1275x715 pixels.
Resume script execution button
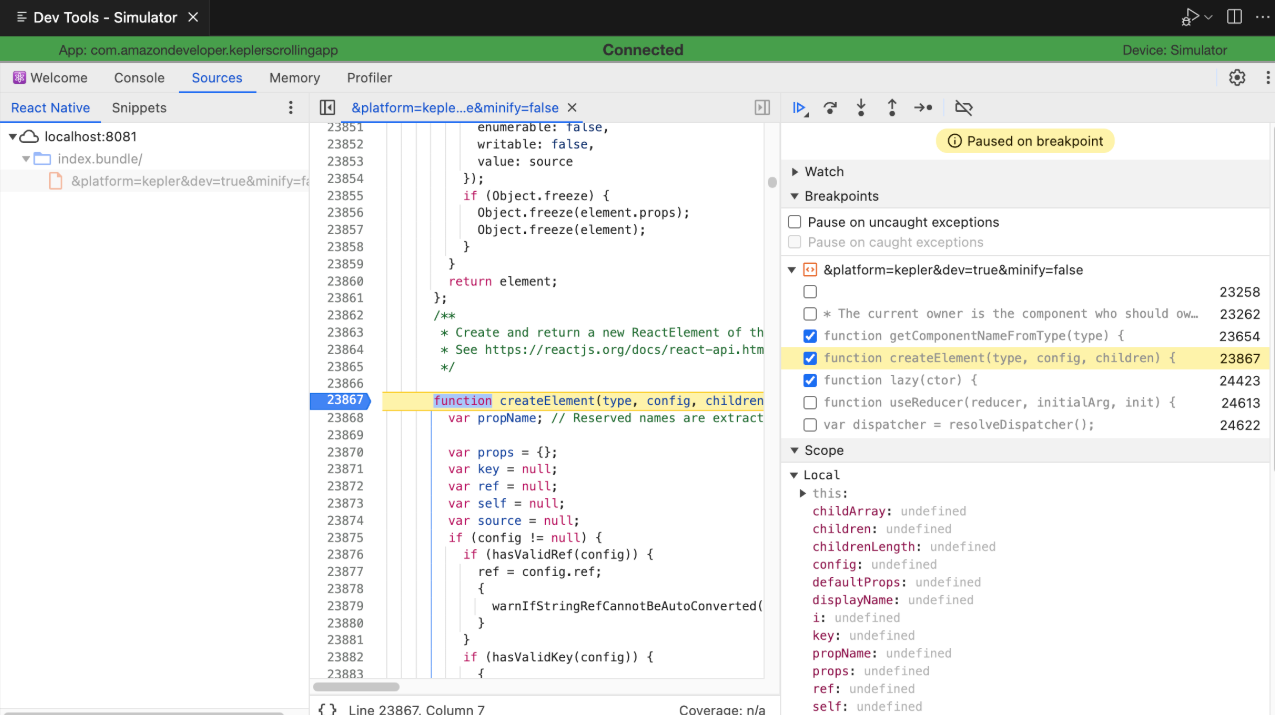pyautogui.click(x=799, y=108)
